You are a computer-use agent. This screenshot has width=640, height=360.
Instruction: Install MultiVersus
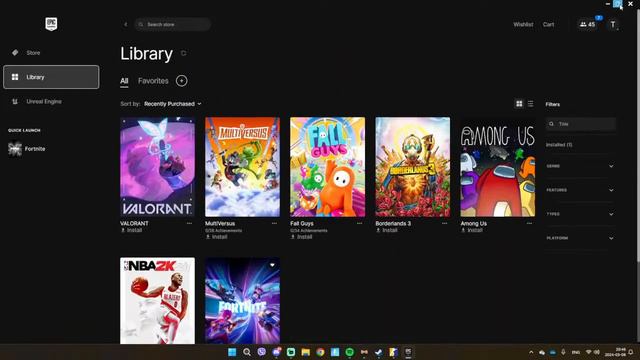click(216, 237)
